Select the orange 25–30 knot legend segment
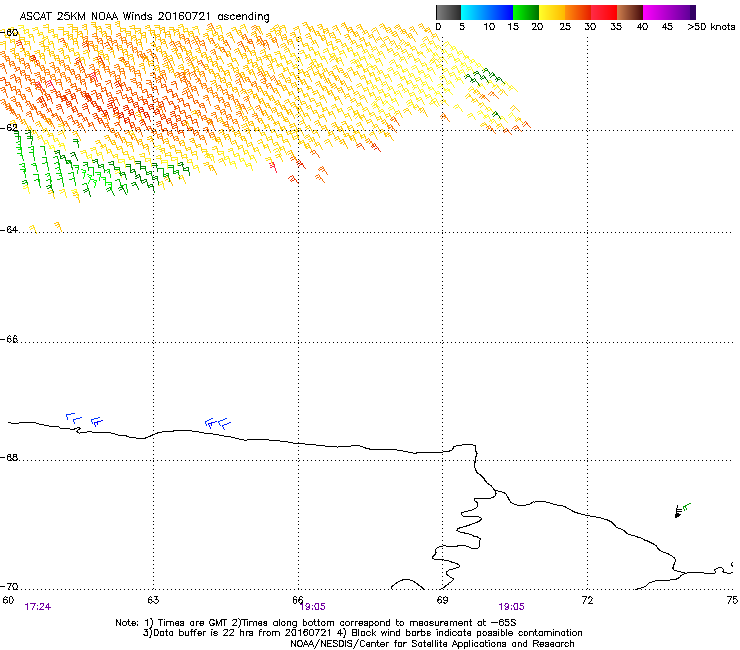 click(x=578, y=12)
